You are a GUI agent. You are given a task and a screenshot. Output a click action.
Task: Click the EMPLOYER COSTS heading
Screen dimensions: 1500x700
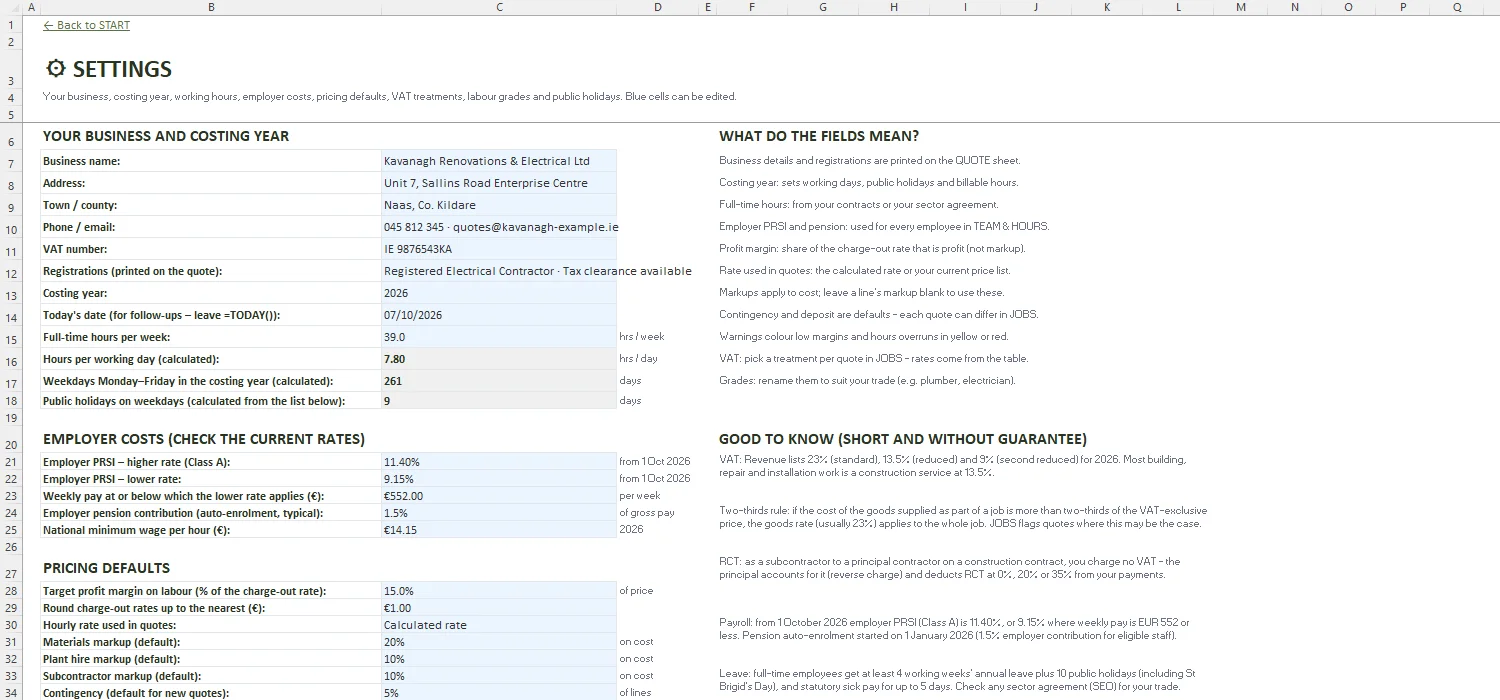[204, 439]
